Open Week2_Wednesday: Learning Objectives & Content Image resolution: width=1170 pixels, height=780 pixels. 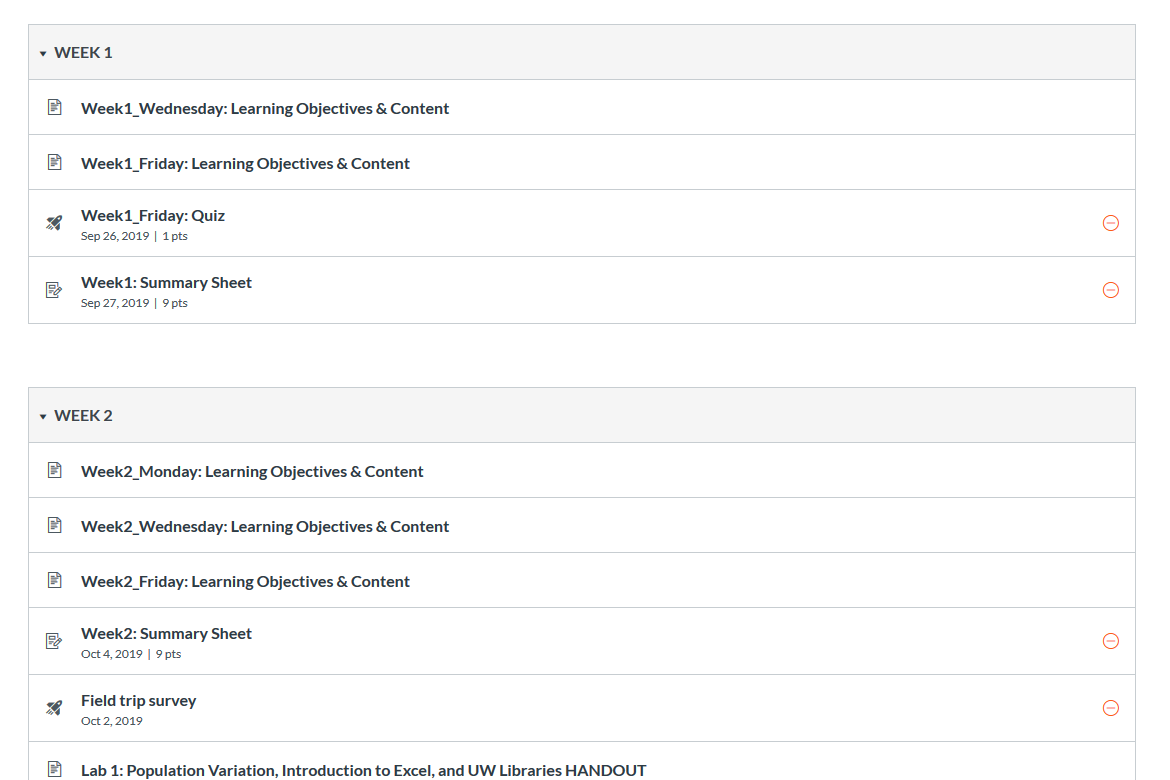pos(265,526)
